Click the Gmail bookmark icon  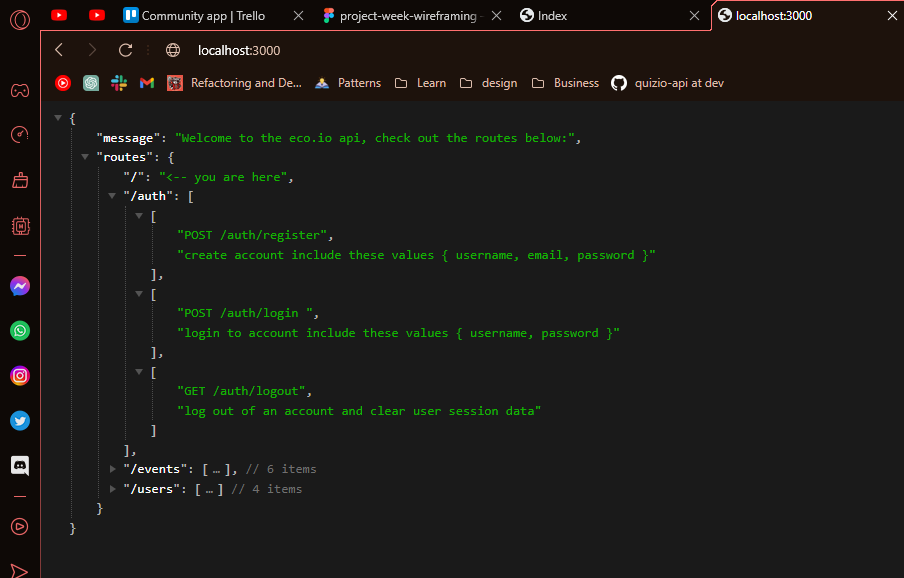point(147,83)
